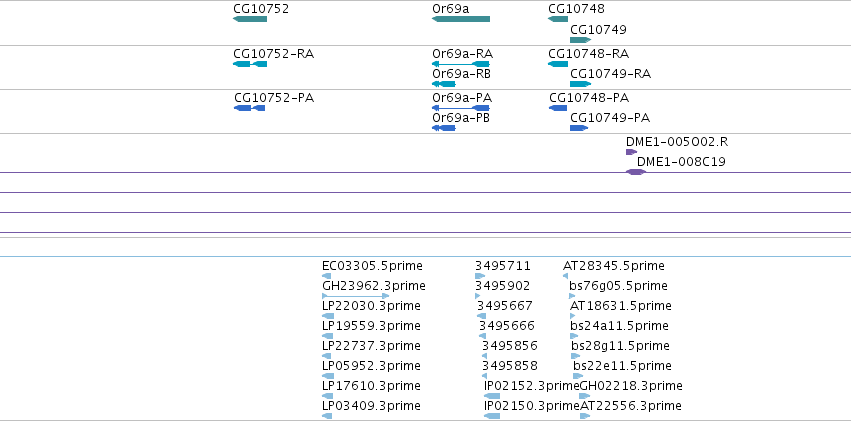Select the CG10749 gene feature
Viewport: 851px width, 421px height.
pos(580,40)
